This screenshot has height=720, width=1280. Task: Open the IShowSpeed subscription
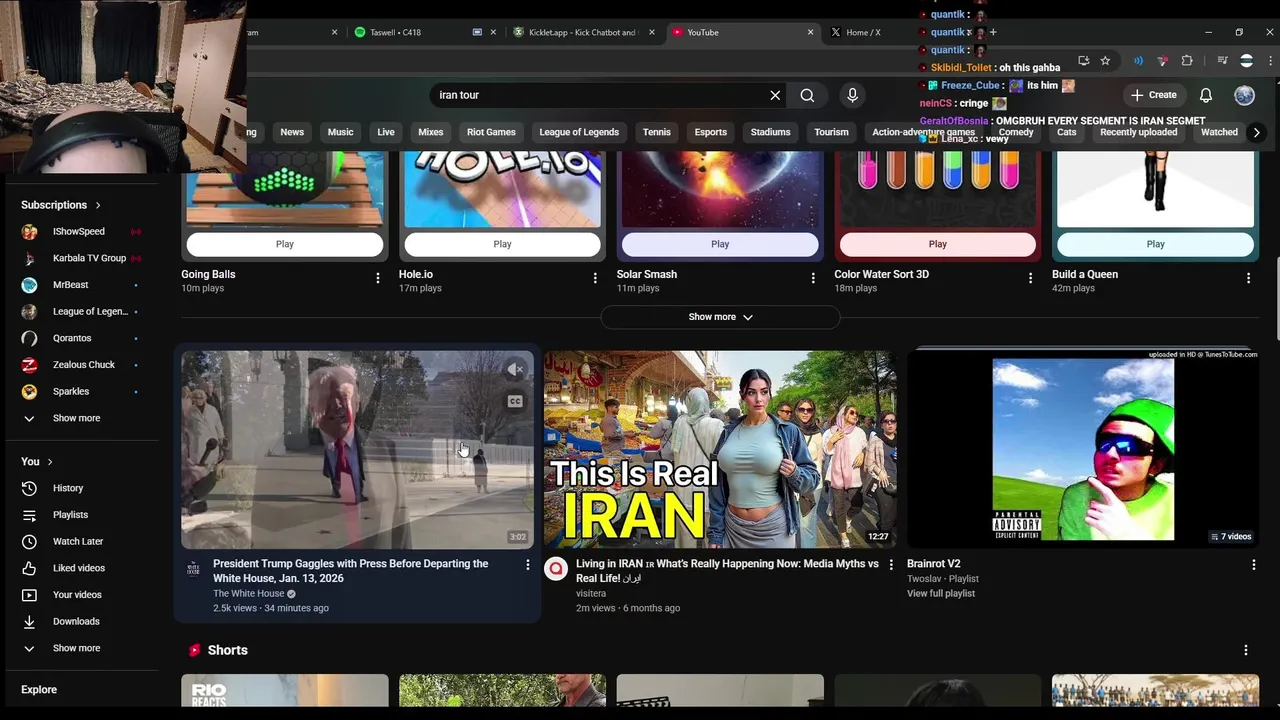pos(81,231)
